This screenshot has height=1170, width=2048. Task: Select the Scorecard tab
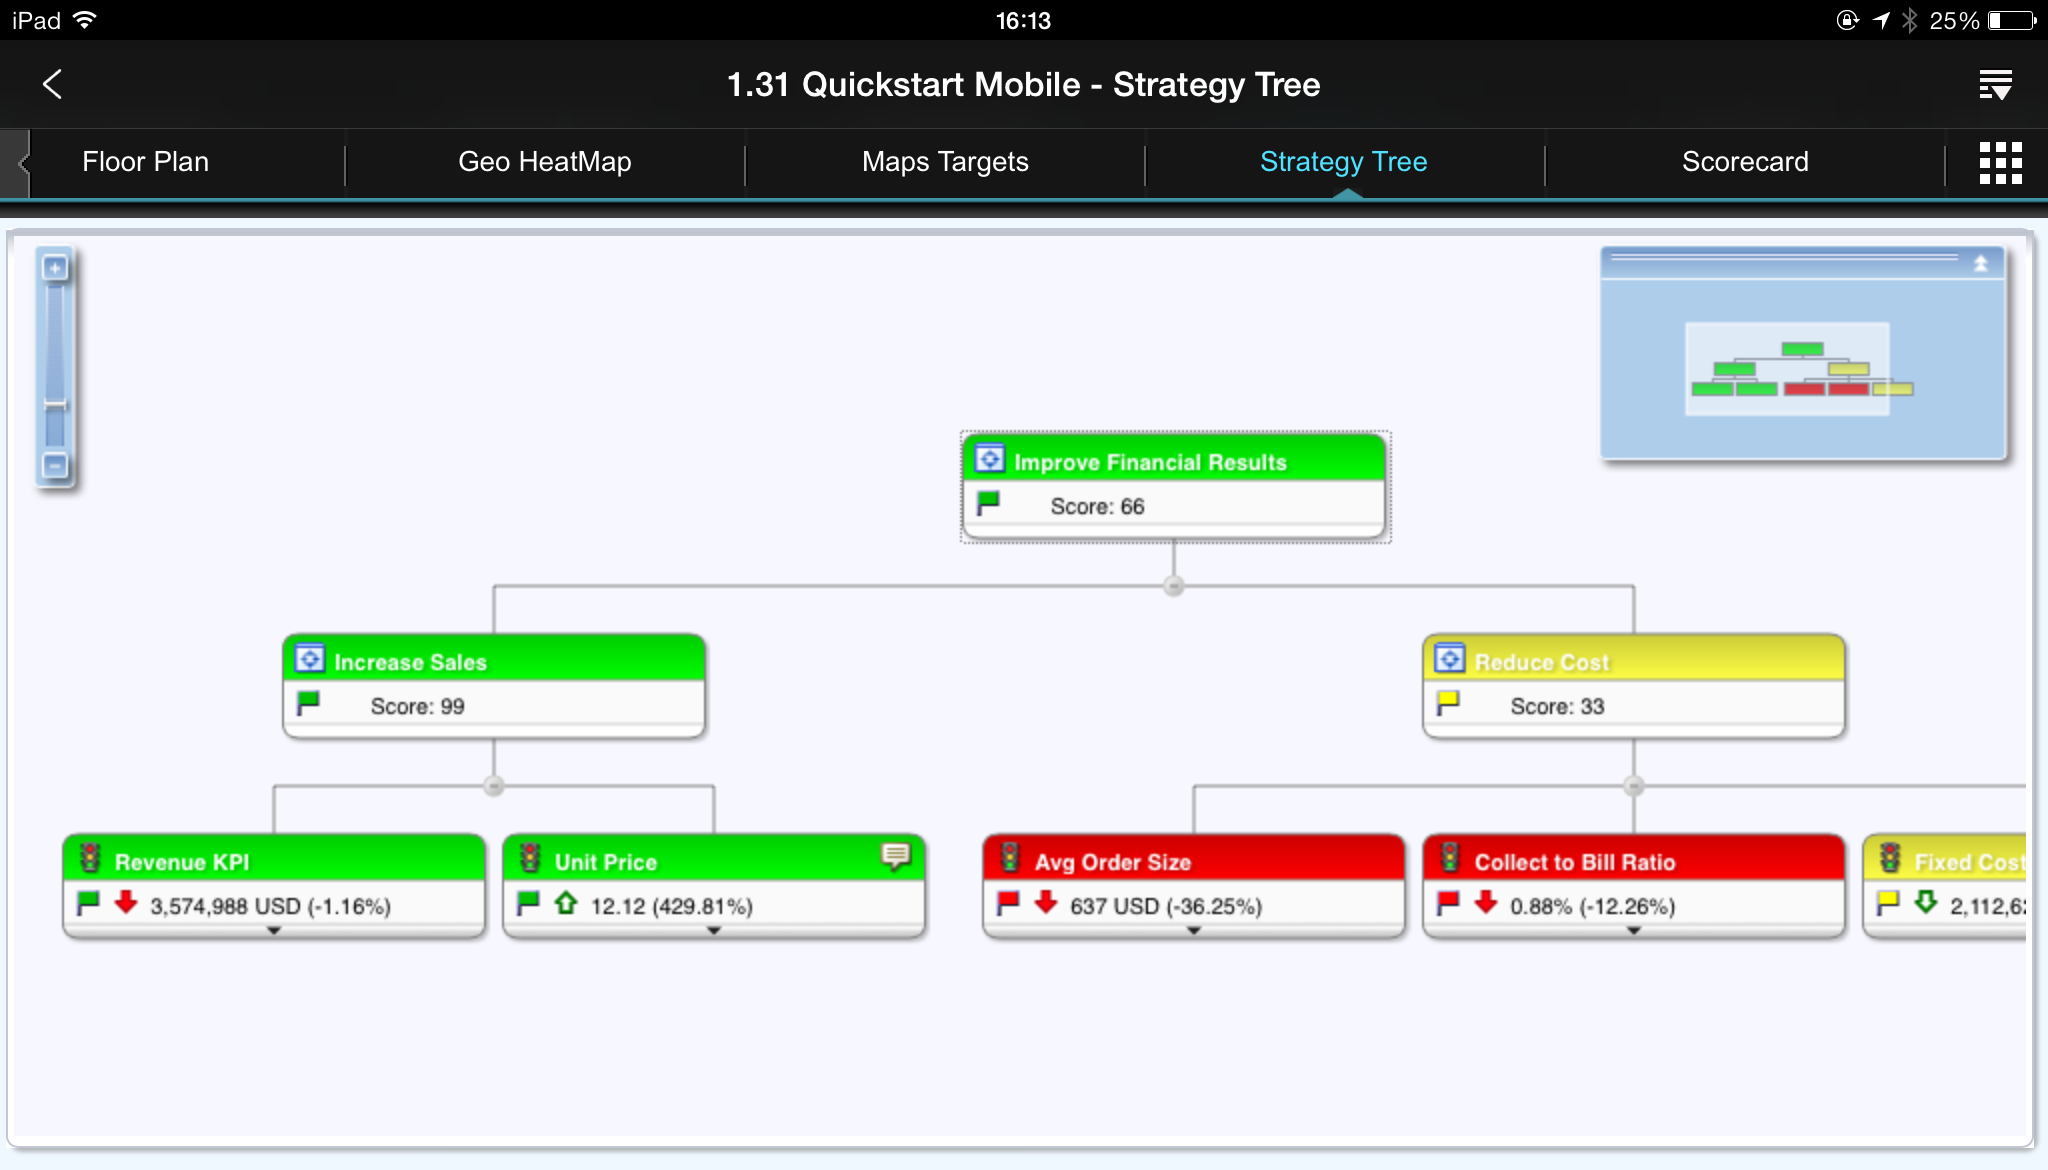click(x=1746, y=162)
